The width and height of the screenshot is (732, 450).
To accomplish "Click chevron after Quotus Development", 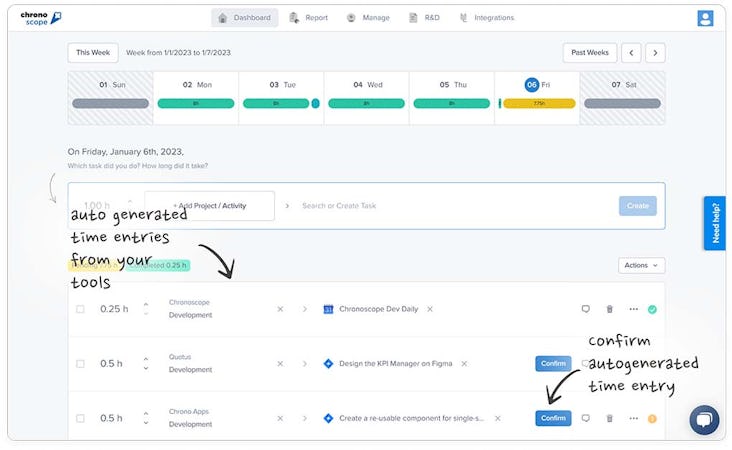I will click(x=305, y=364).
